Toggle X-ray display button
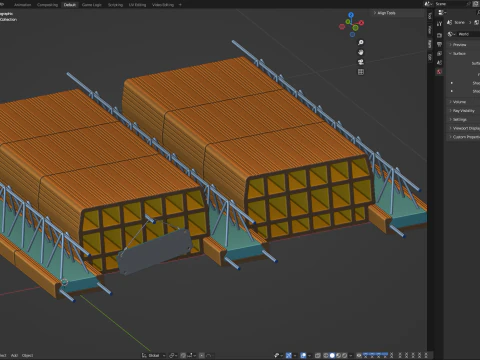 318,355
